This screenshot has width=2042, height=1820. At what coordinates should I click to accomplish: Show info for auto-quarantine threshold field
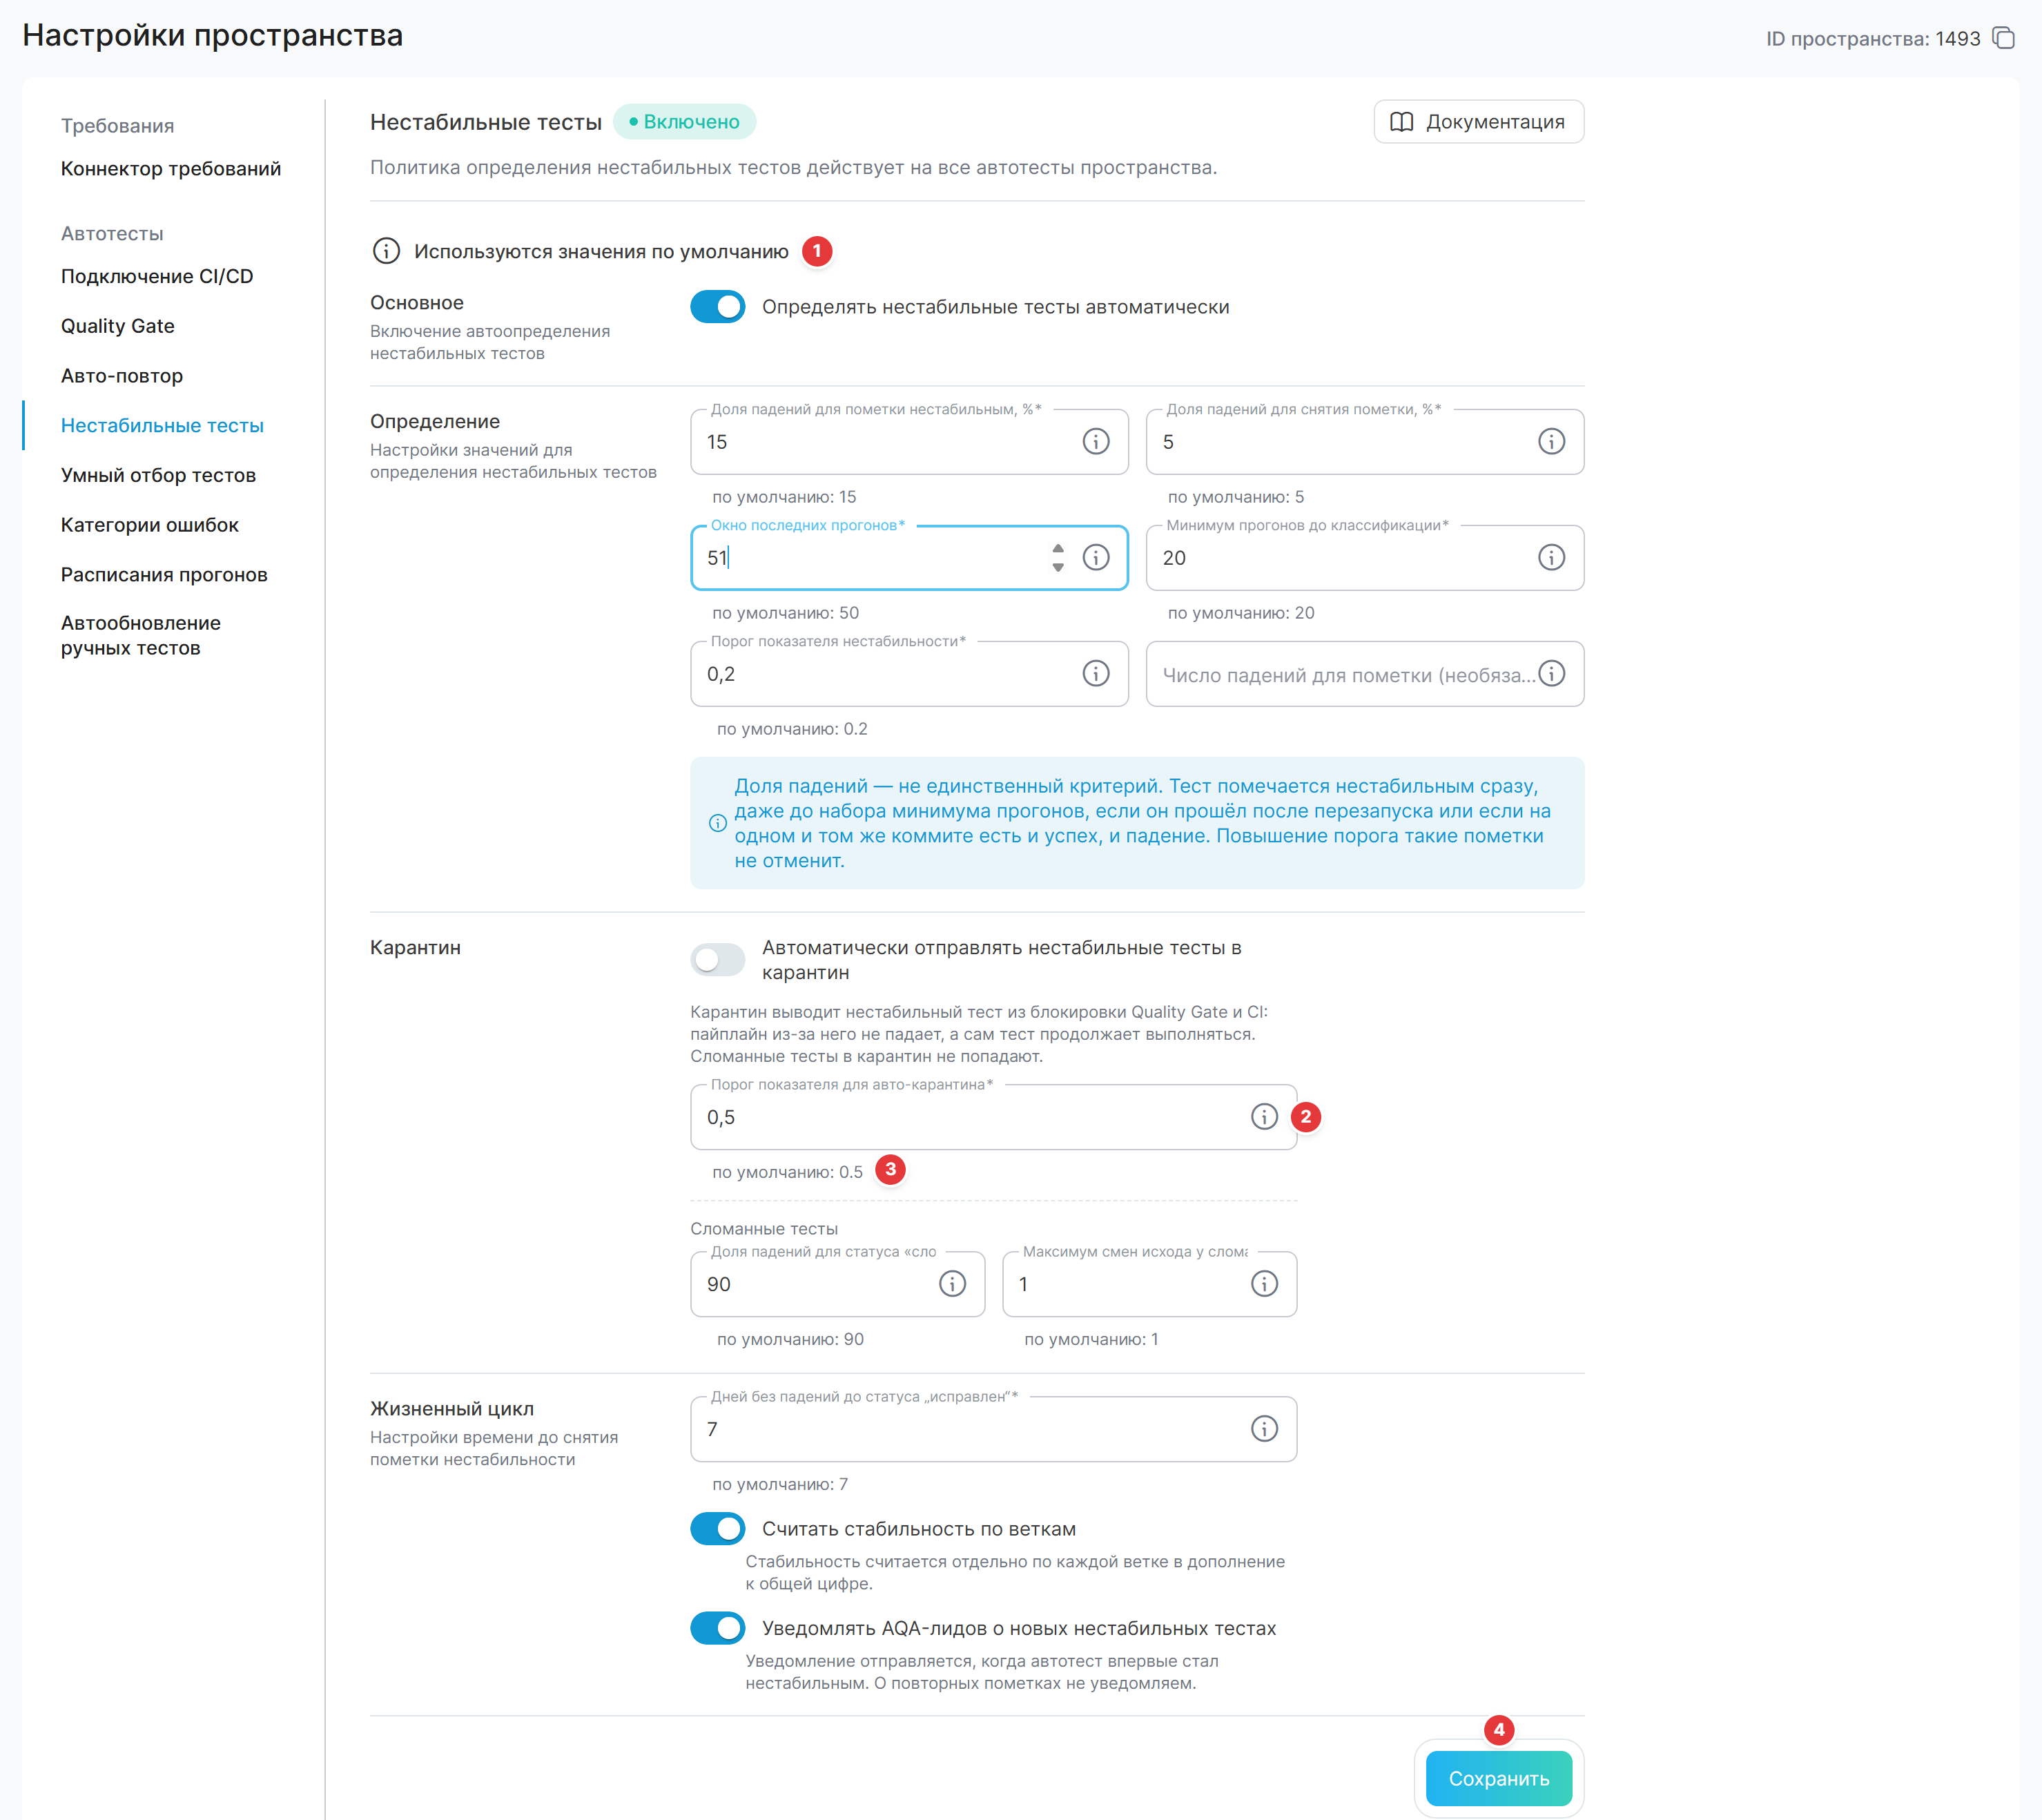(1264, 1116)
